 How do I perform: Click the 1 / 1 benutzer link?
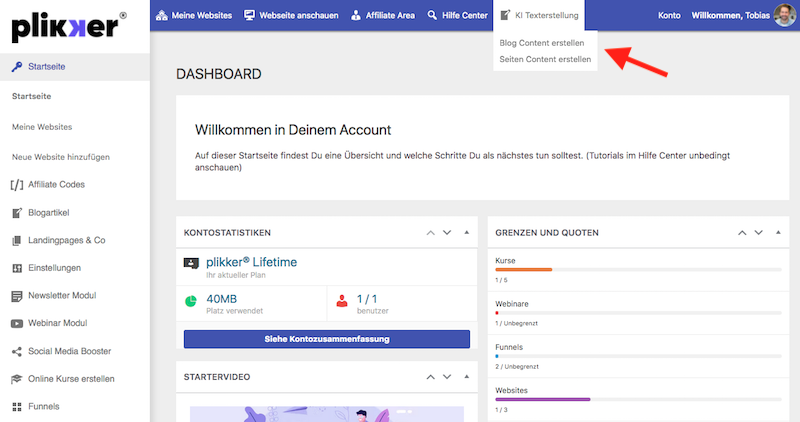coord(367,299)
